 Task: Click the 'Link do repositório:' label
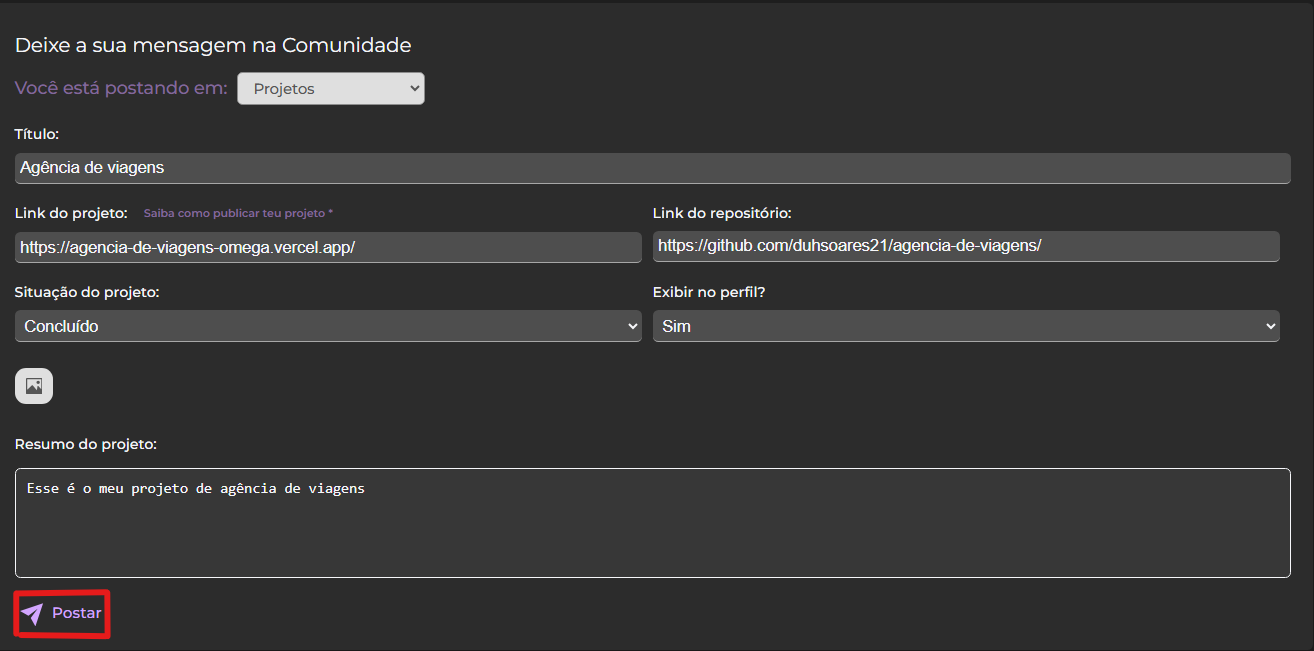coord(722,213)
